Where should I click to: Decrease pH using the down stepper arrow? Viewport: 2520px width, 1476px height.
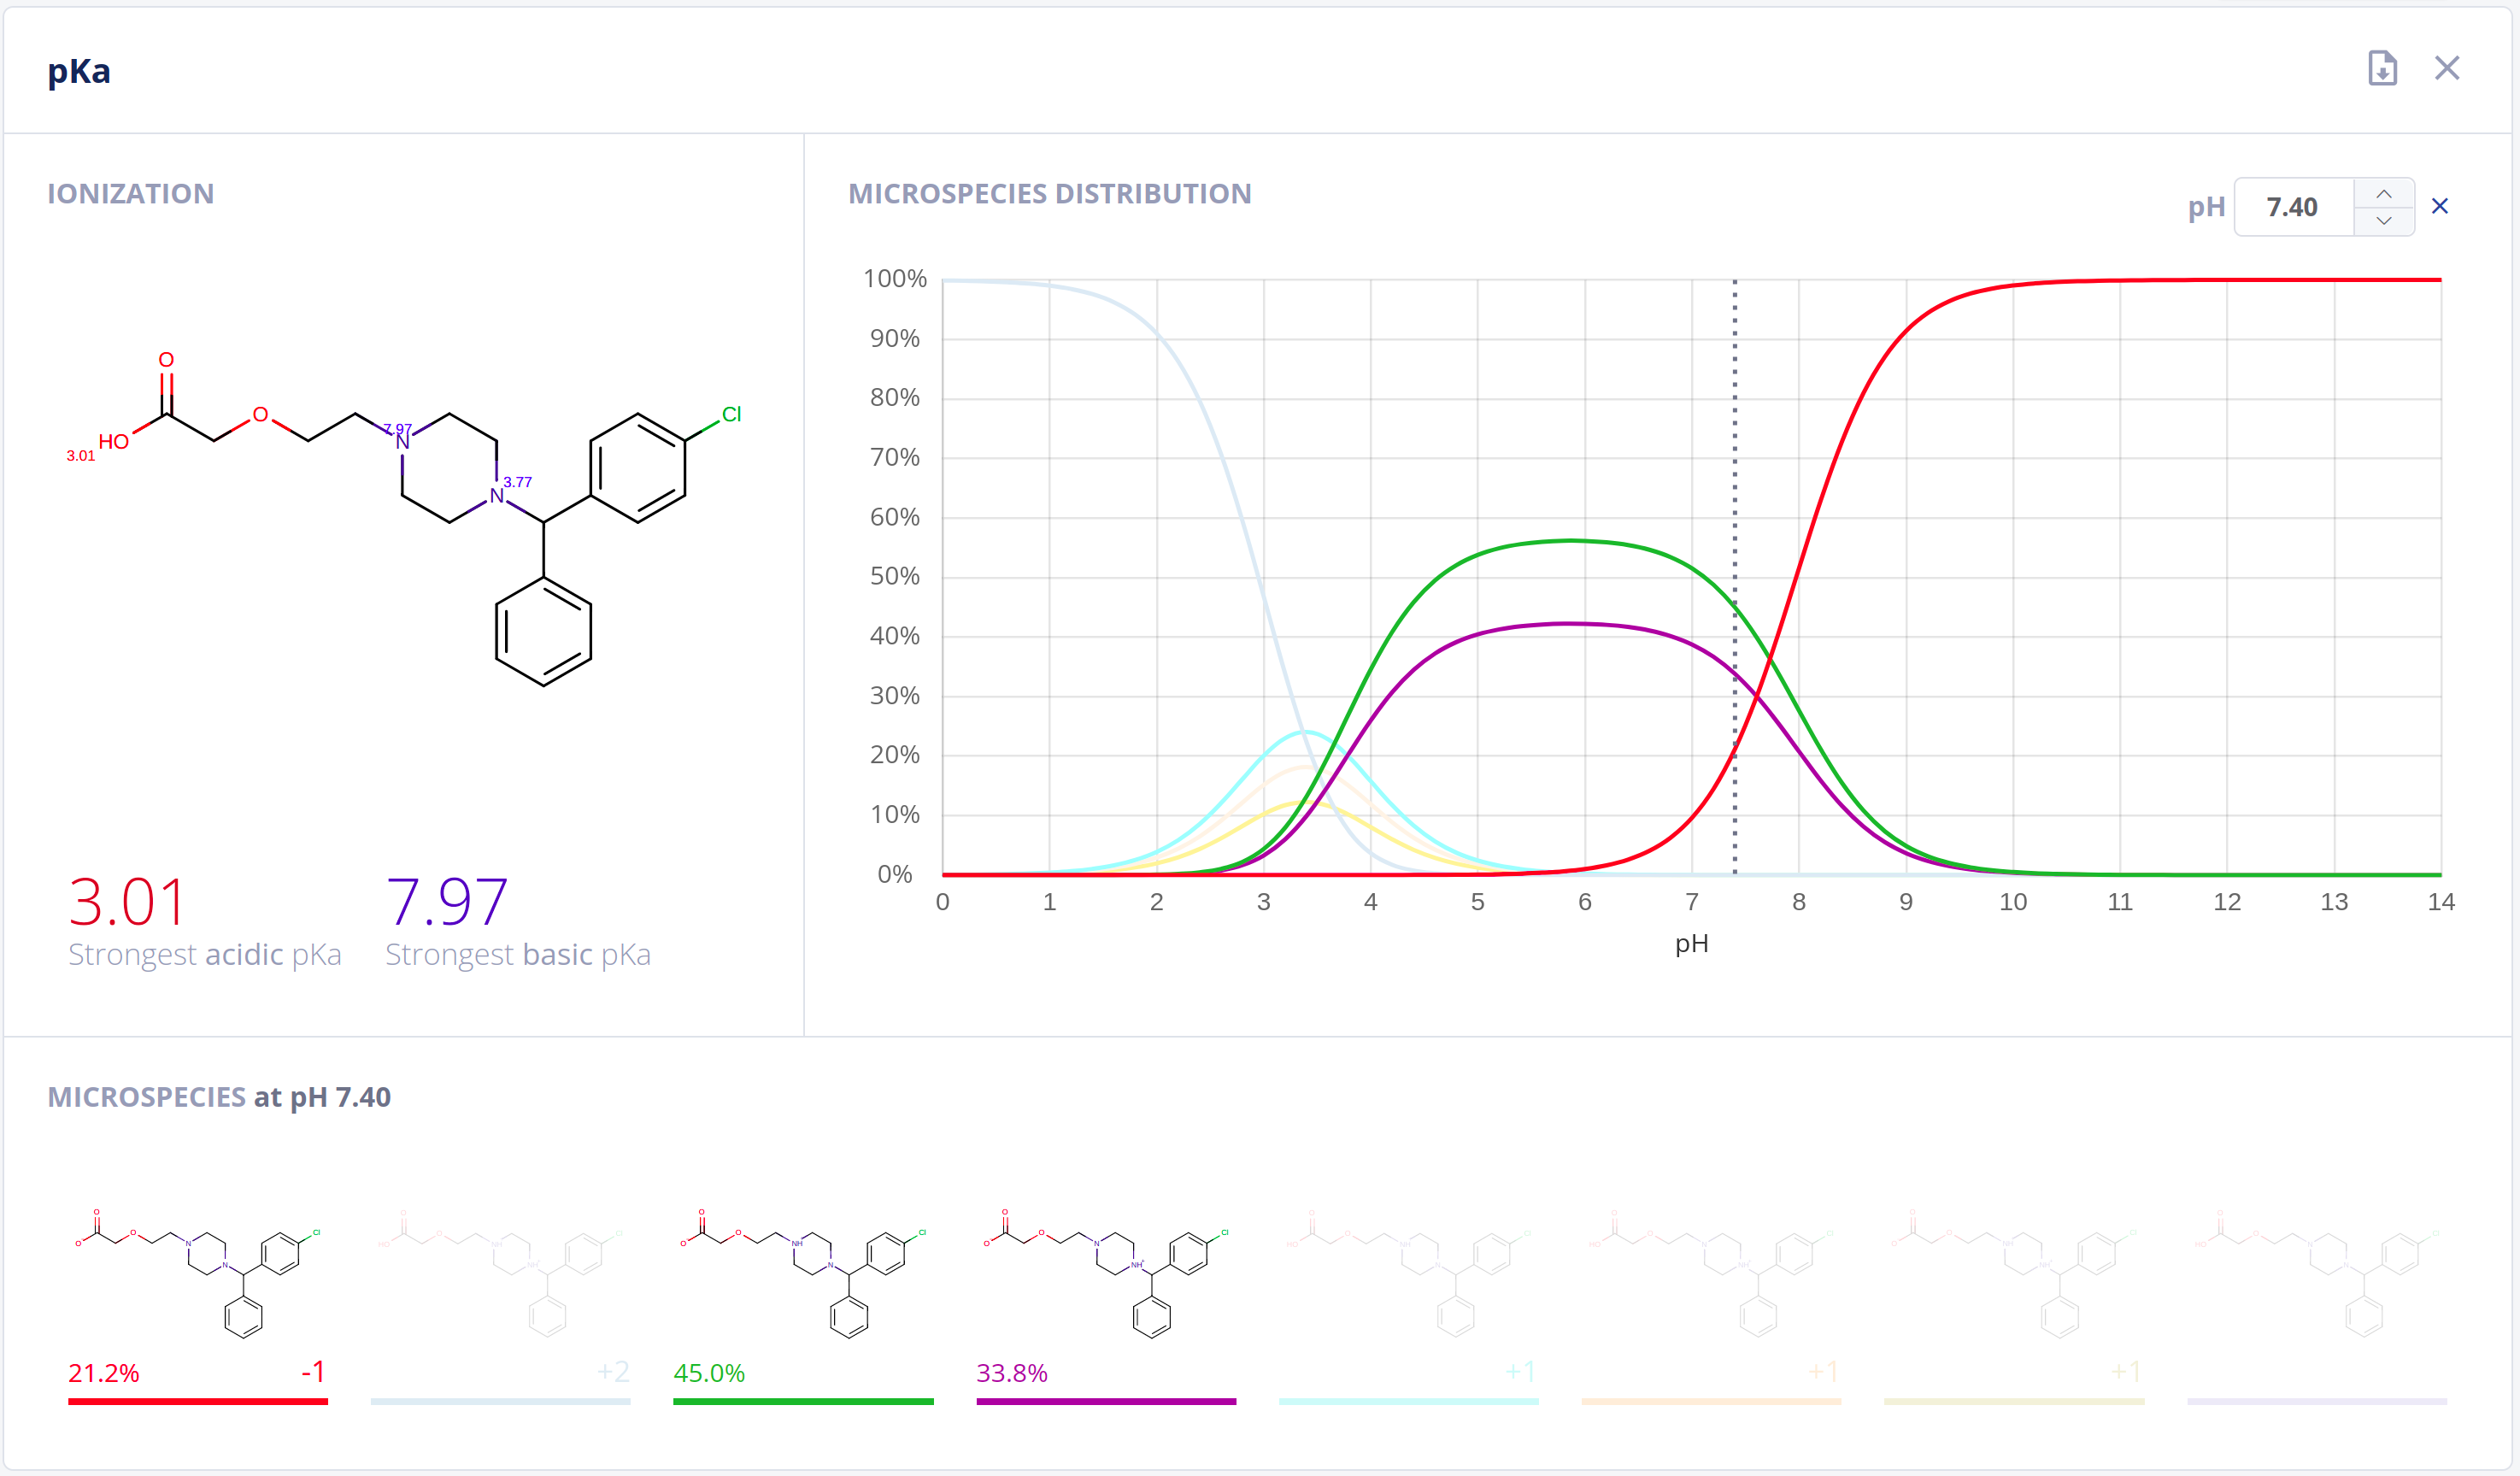coord(2383,220)
